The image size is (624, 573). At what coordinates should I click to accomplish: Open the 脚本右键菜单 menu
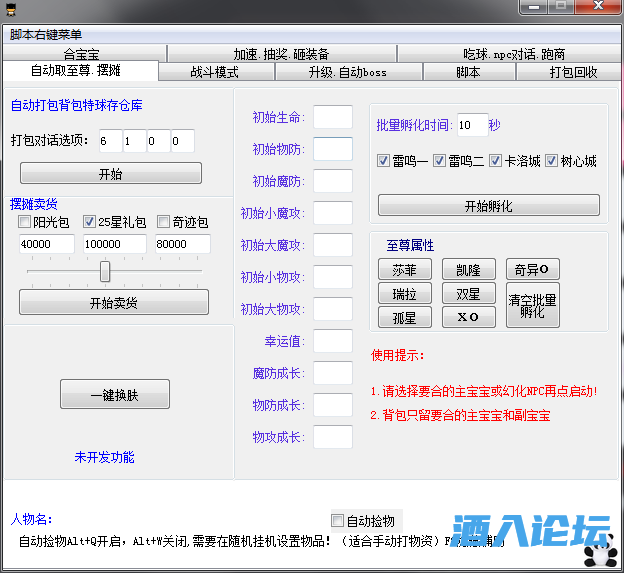46,34
